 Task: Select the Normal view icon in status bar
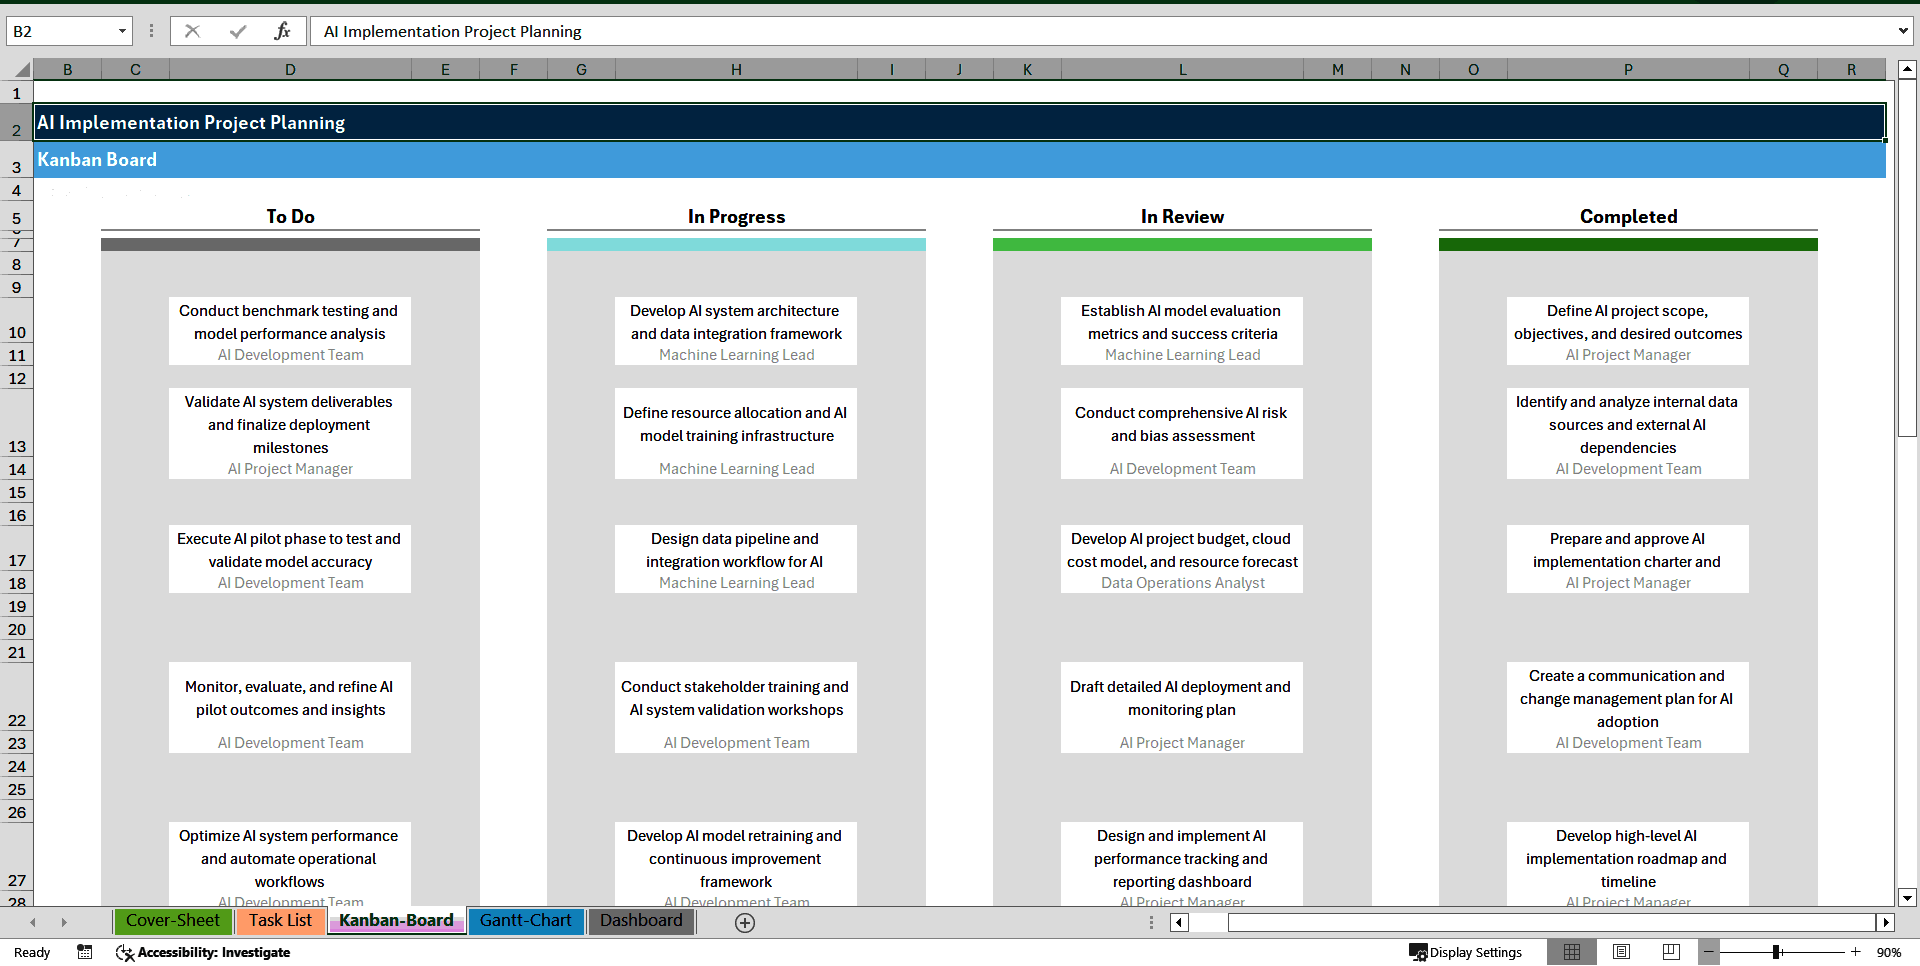(x=1572, y=952)
